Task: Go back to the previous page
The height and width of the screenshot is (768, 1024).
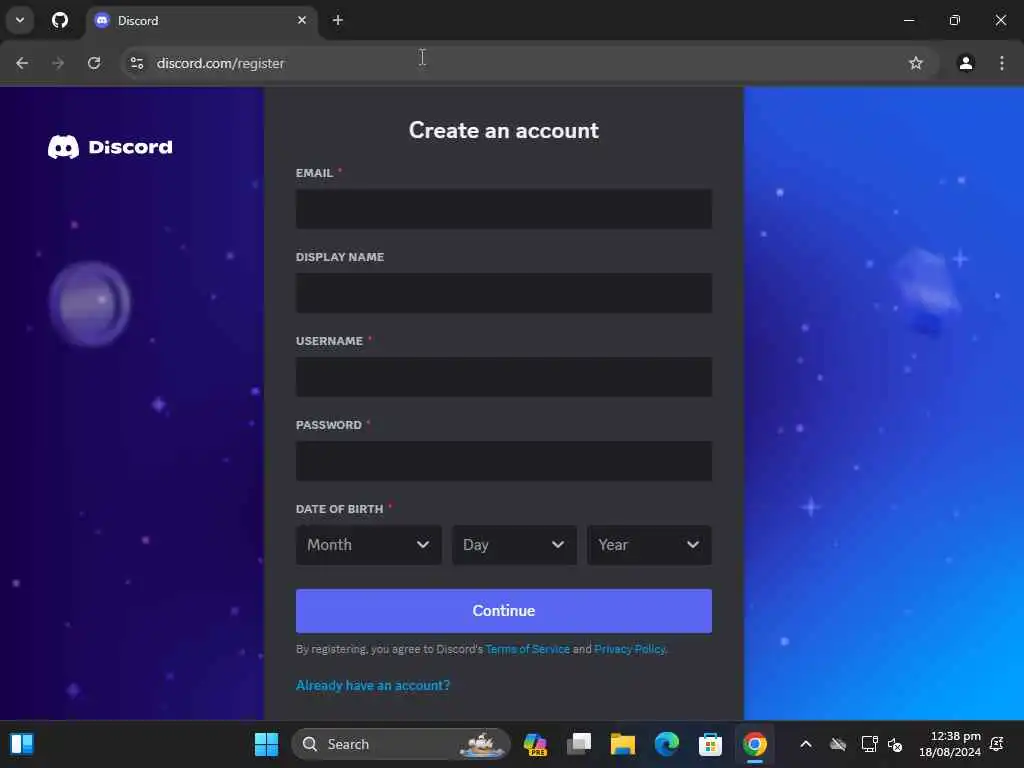Action: tap(22, 63)
